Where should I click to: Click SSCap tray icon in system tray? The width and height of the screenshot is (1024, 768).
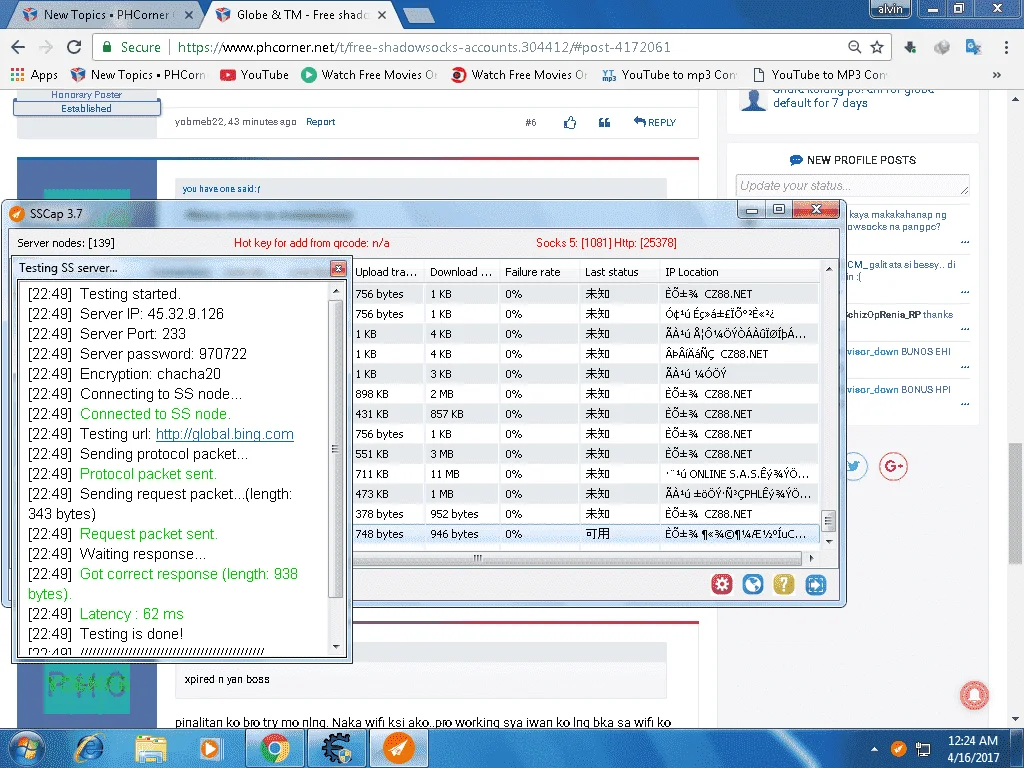click(x=899, y=748)
